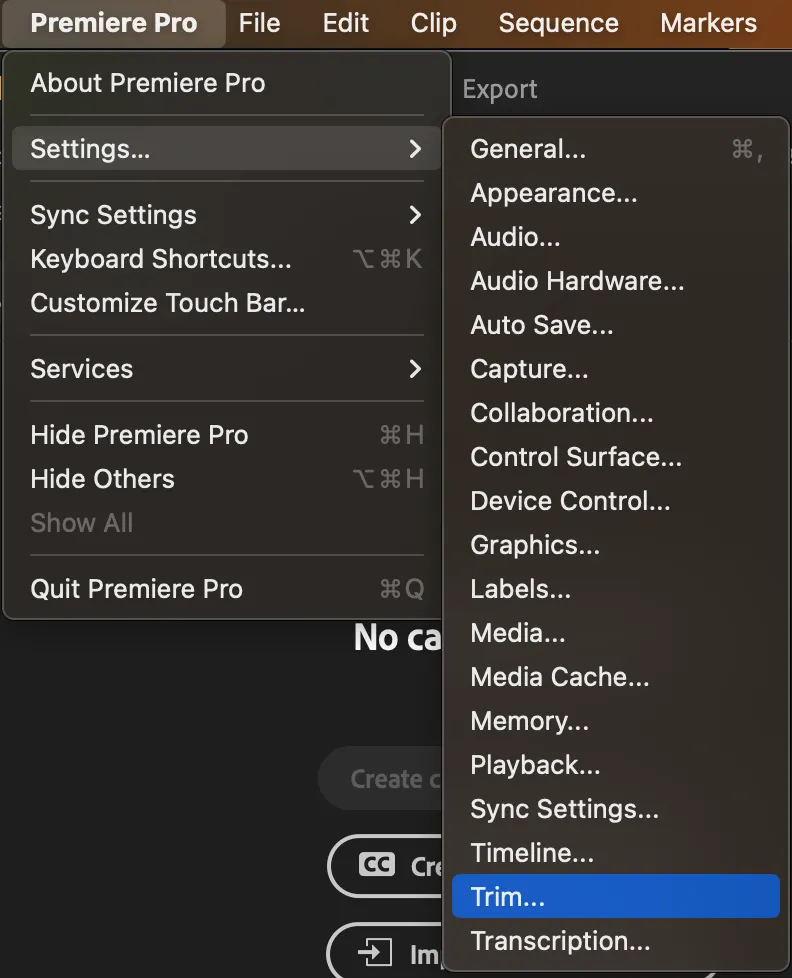Click the CC captions icon
This screenshot has width=792, height=978.
click(377, 864)
